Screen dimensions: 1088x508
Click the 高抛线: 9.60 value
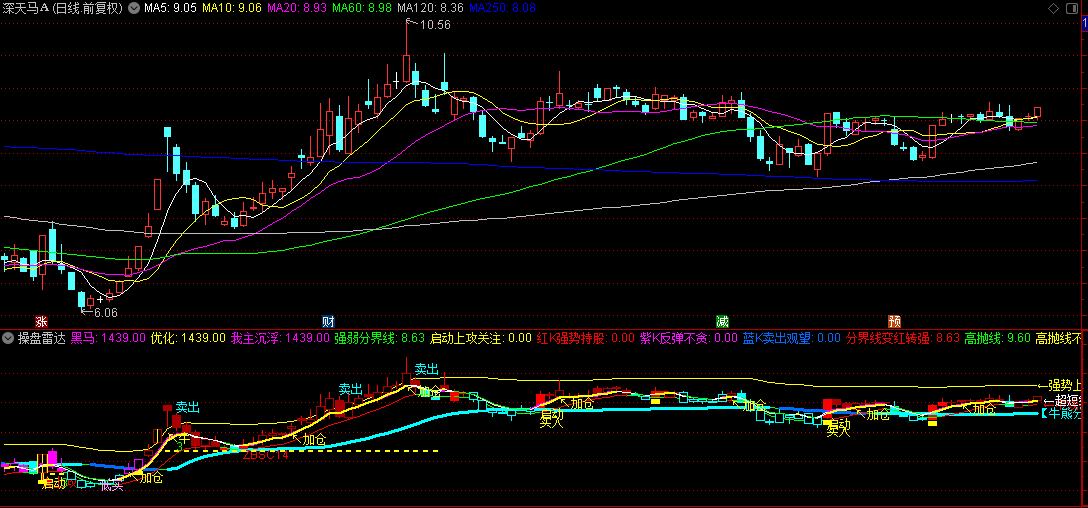[x=998, y=339]
